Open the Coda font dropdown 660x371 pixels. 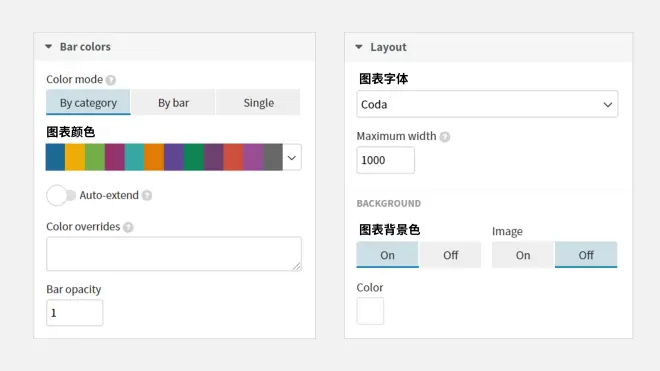pos(487,104)
